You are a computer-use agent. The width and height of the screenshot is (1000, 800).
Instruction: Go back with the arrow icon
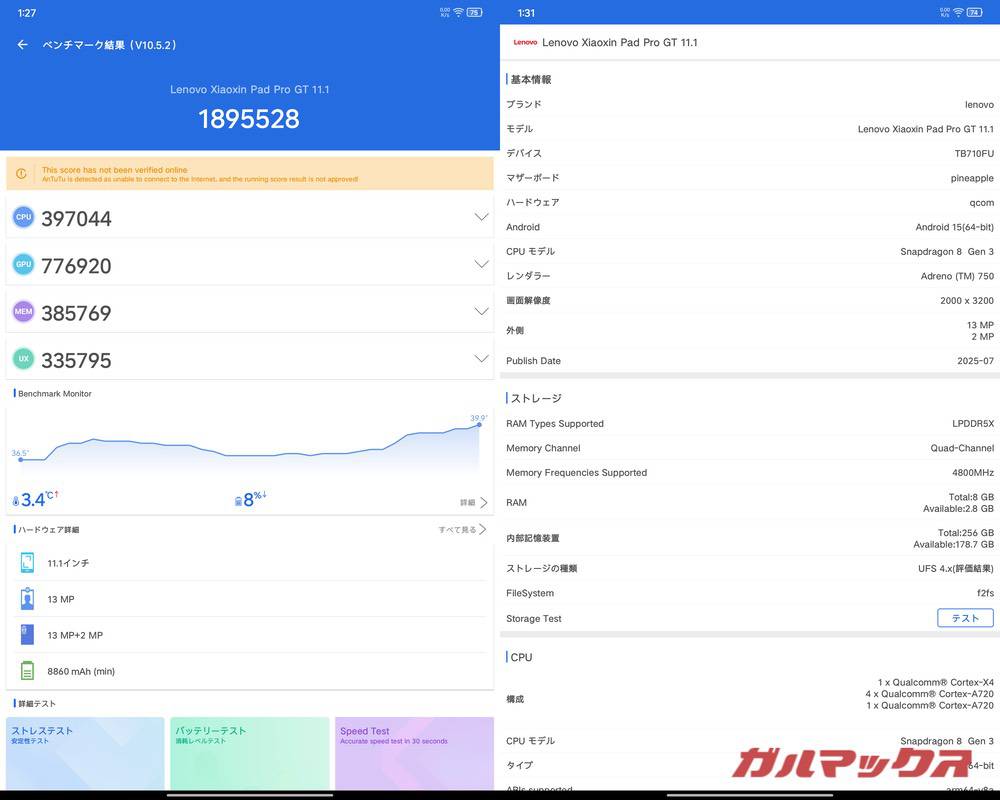tap(22, 45)
